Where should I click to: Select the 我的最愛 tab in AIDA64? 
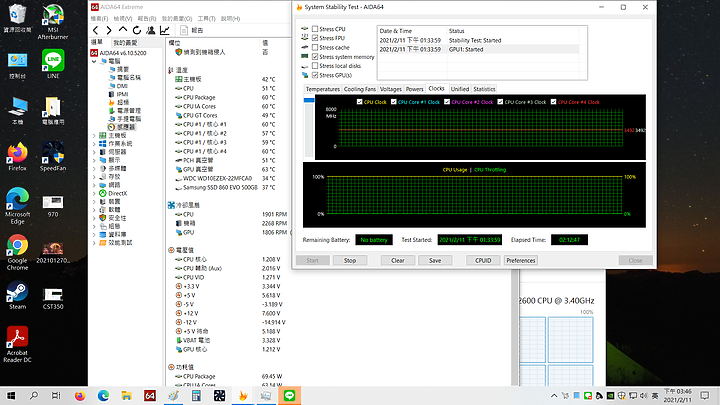click(125, 43)
